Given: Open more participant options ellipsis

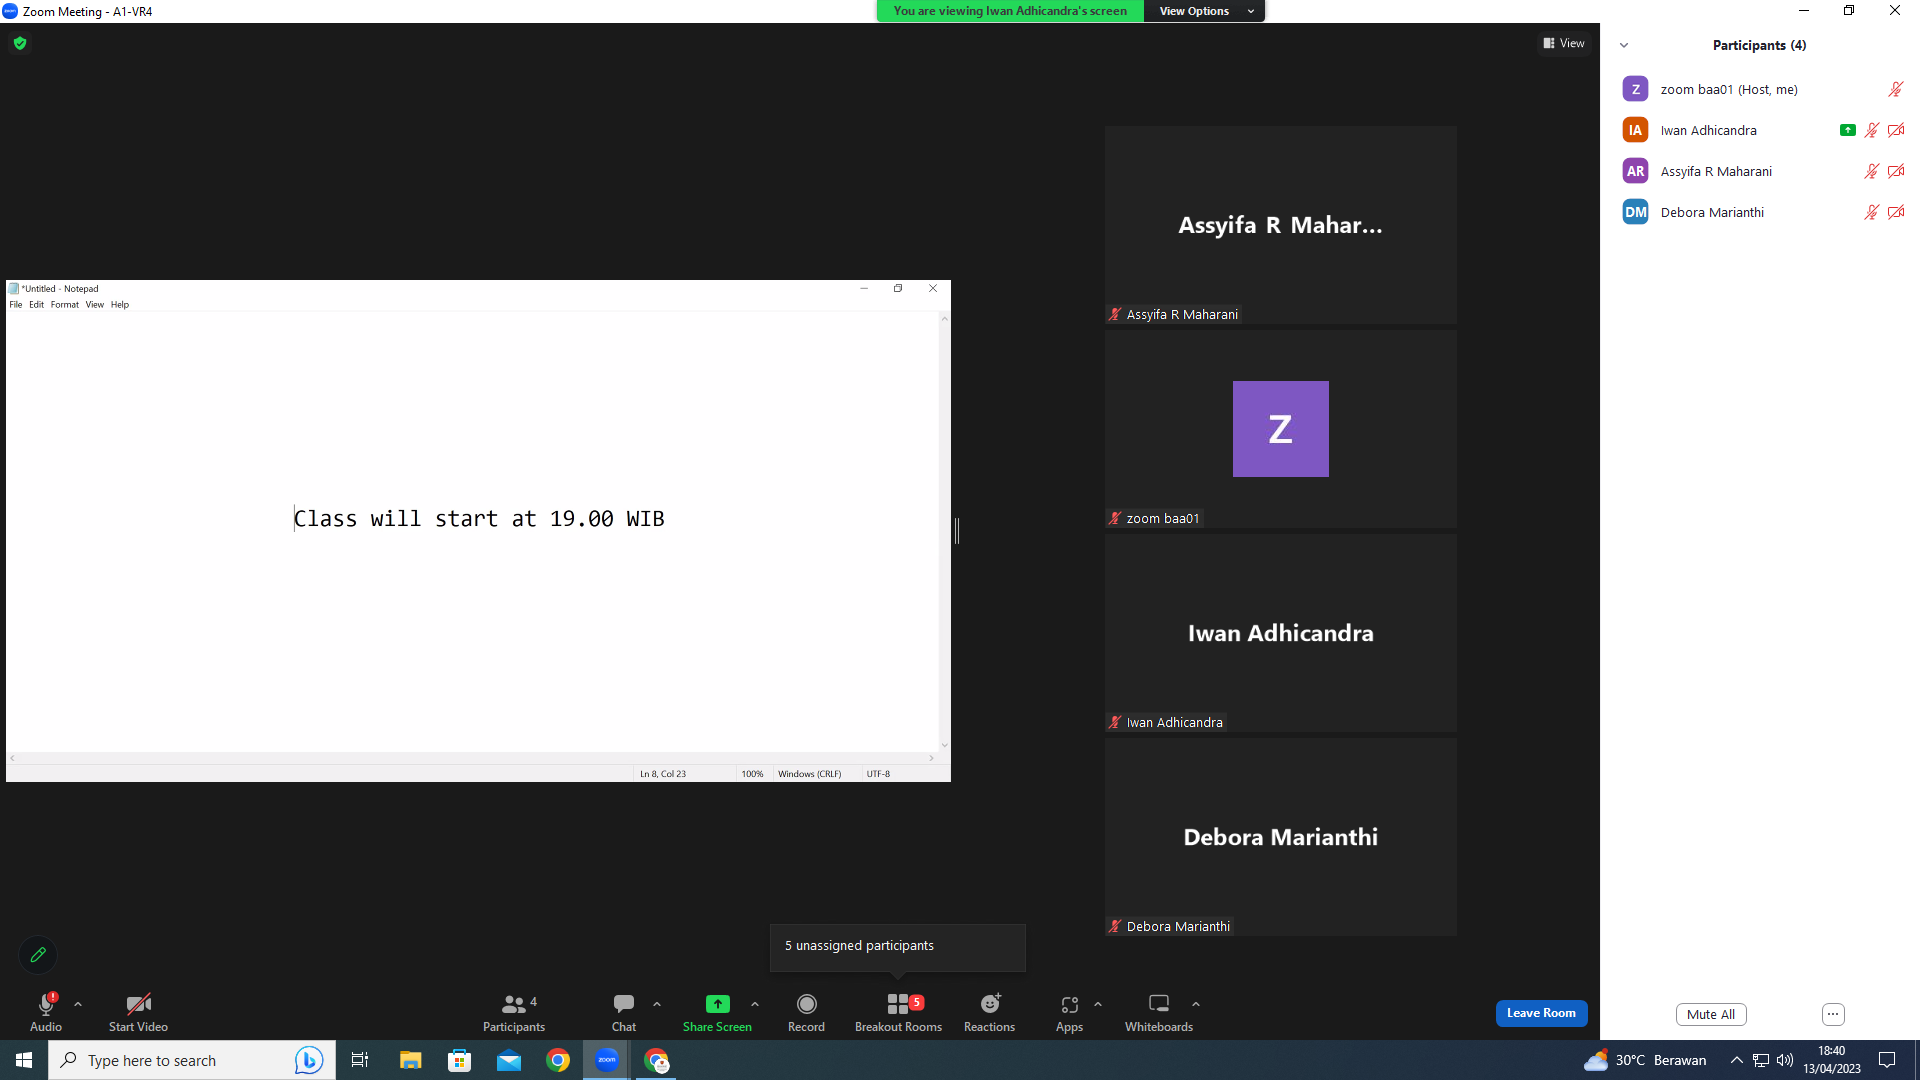Looking at the screenshot, I should coord(1833,1014).
